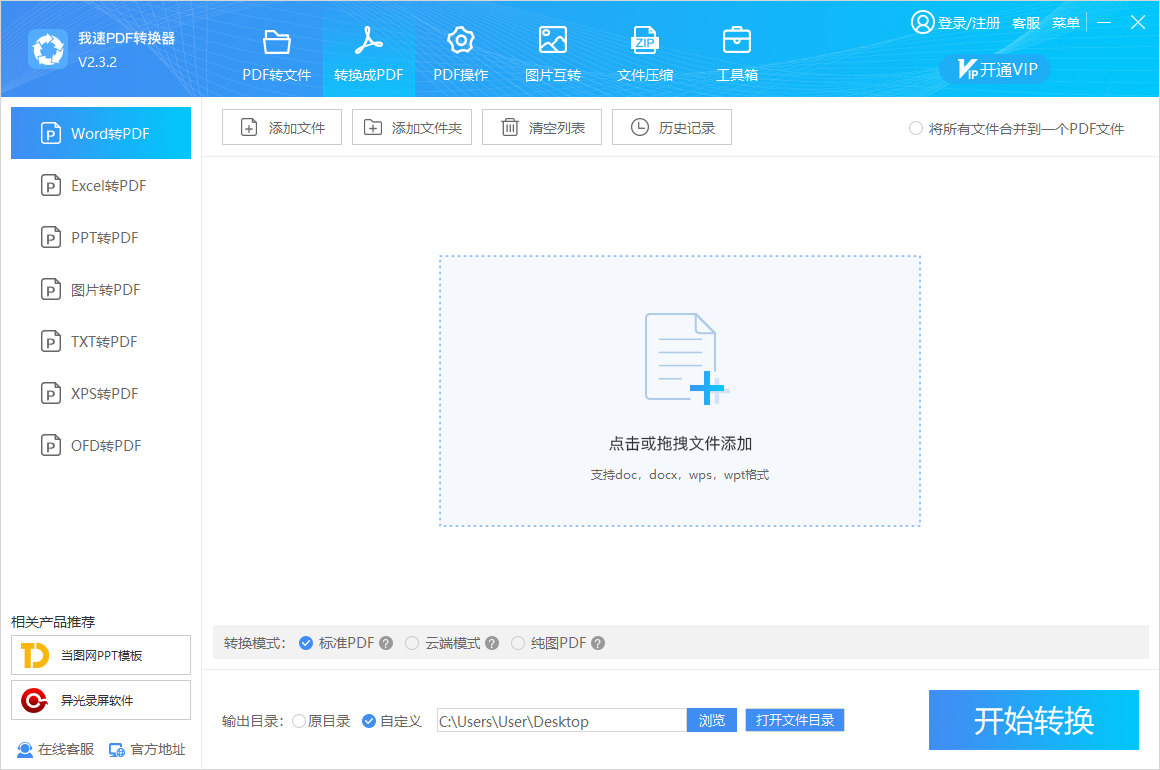Screen dimensions: 1160x770
Task: Click help icon next to 云端模式
Action: 492,643
